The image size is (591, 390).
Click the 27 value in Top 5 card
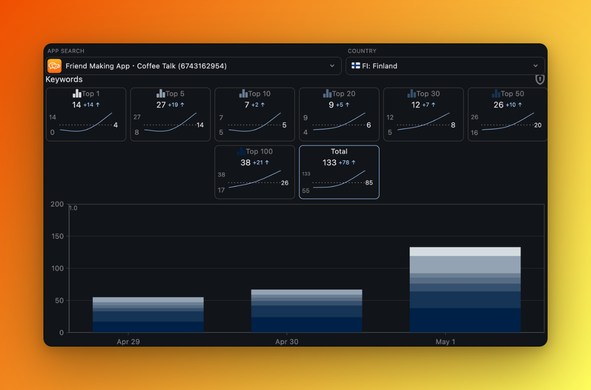161,105
